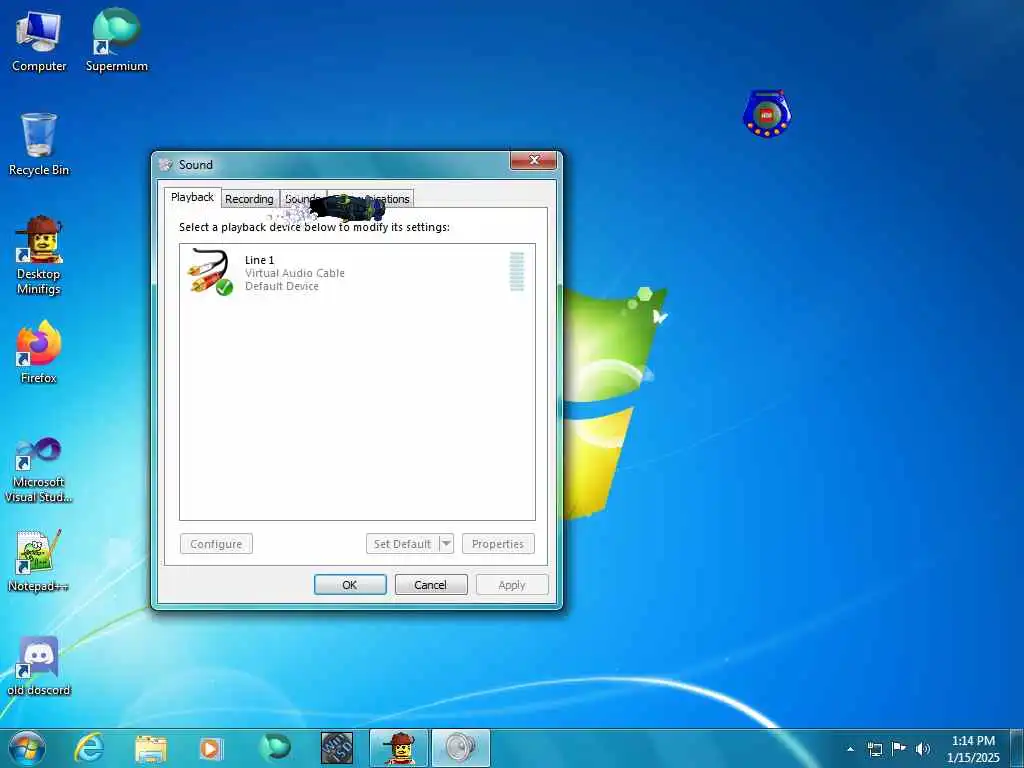Open the Windows Start menu orb
The height and width of the screenshot is (768, 1024).
27,748
